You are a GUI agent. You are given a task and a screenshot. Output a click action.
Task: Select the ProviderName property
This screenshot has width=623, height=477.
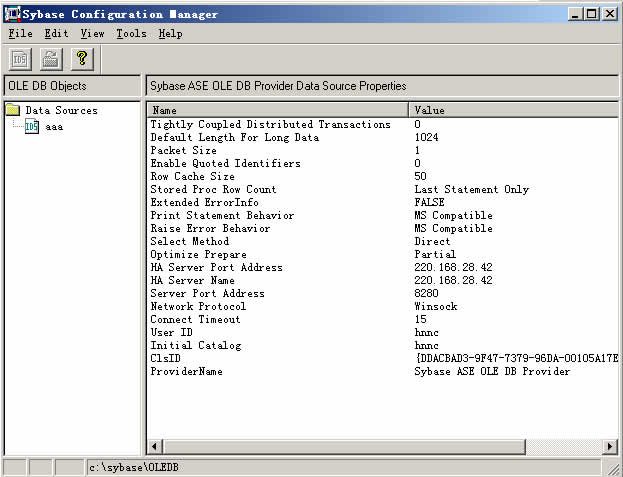(x=186, y=372)
